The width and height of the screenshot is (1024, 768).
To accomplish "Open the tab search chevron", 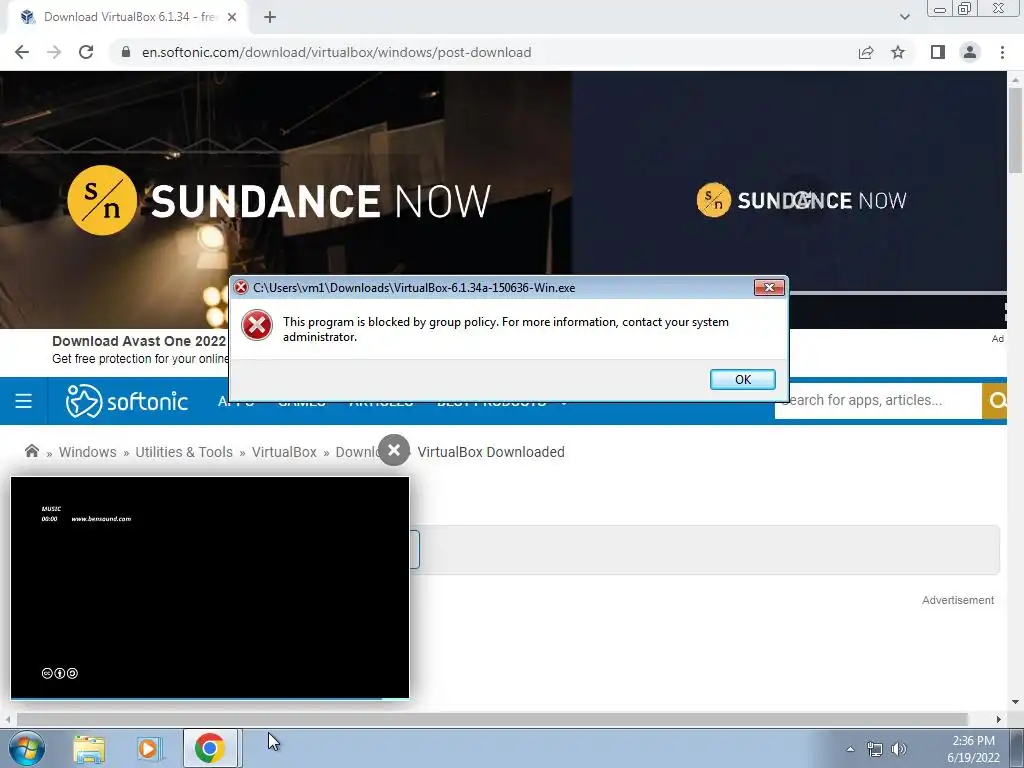I will 904,17.
